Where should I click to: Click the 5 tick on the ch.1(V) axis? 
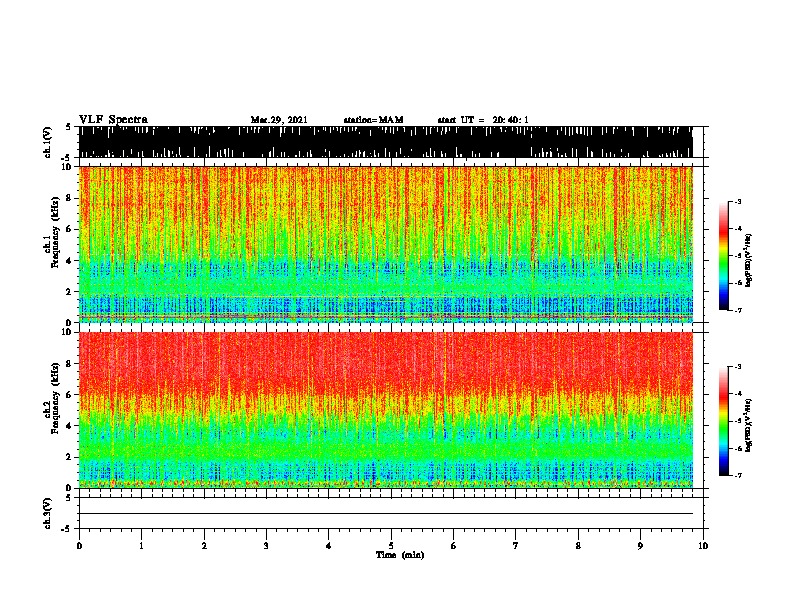point(68,127)
